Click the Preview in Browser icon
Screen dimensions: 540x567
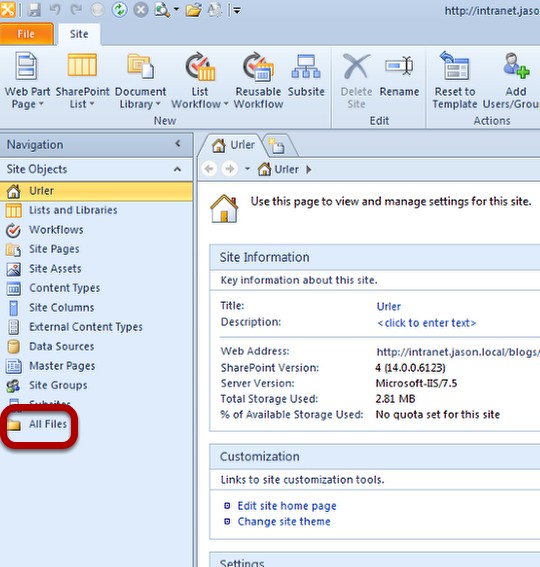point(162,10)
